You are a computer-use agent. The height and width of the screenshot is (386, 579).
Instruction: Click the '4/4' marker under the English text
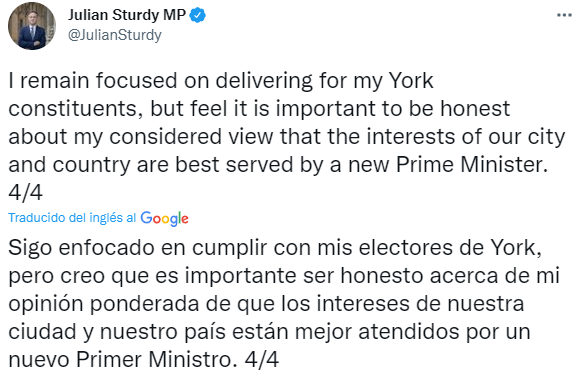coord(25,192)
